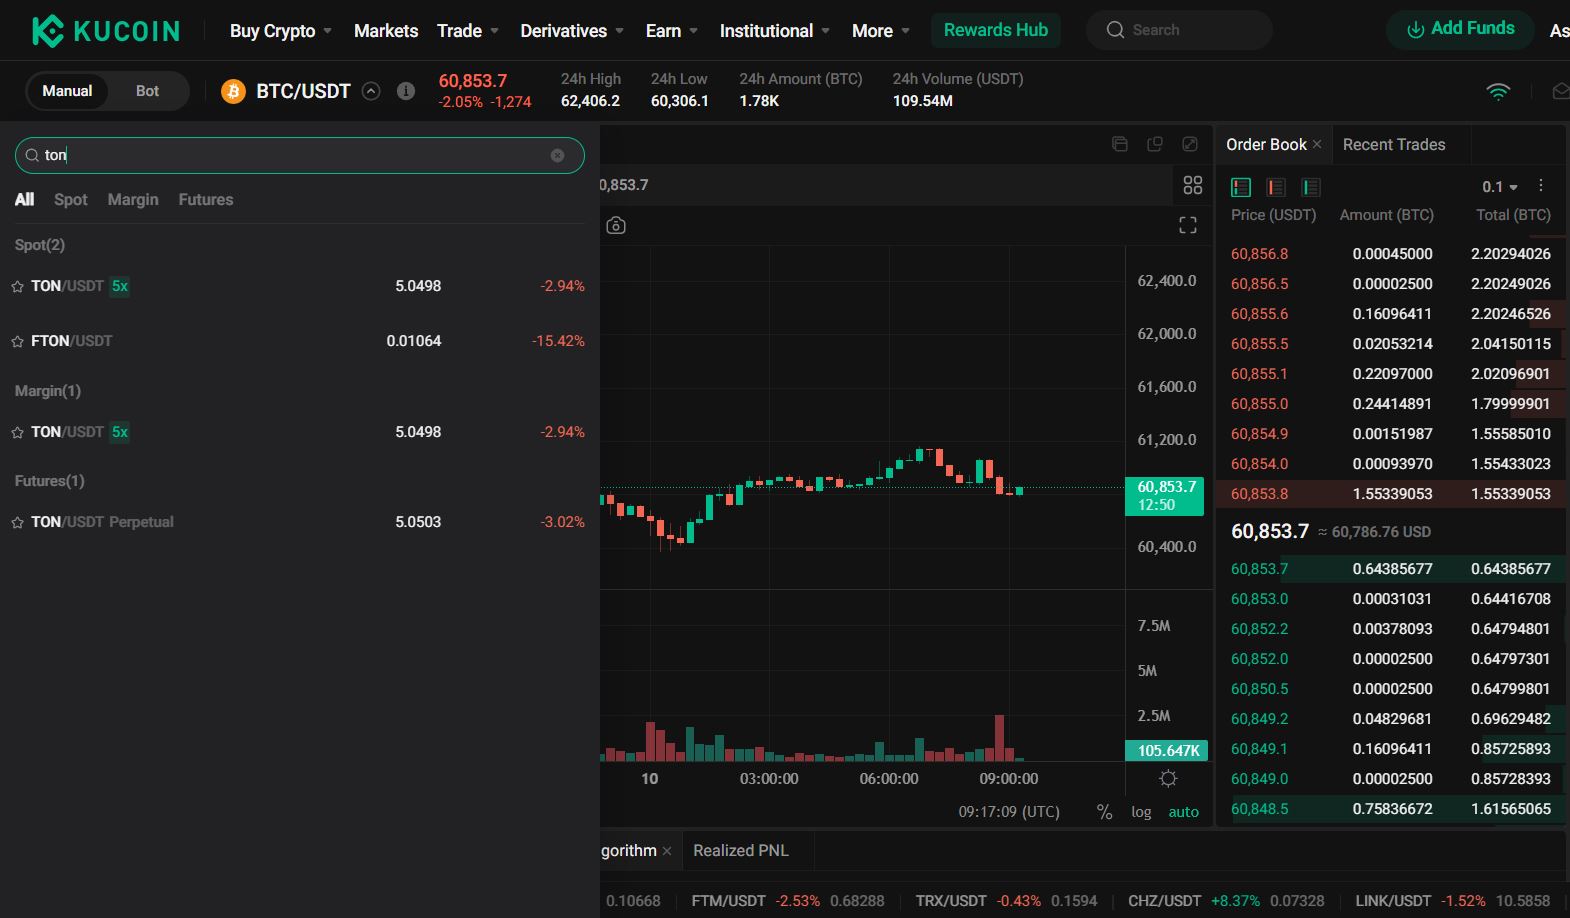Filter results by Margin

pos(133,200)
